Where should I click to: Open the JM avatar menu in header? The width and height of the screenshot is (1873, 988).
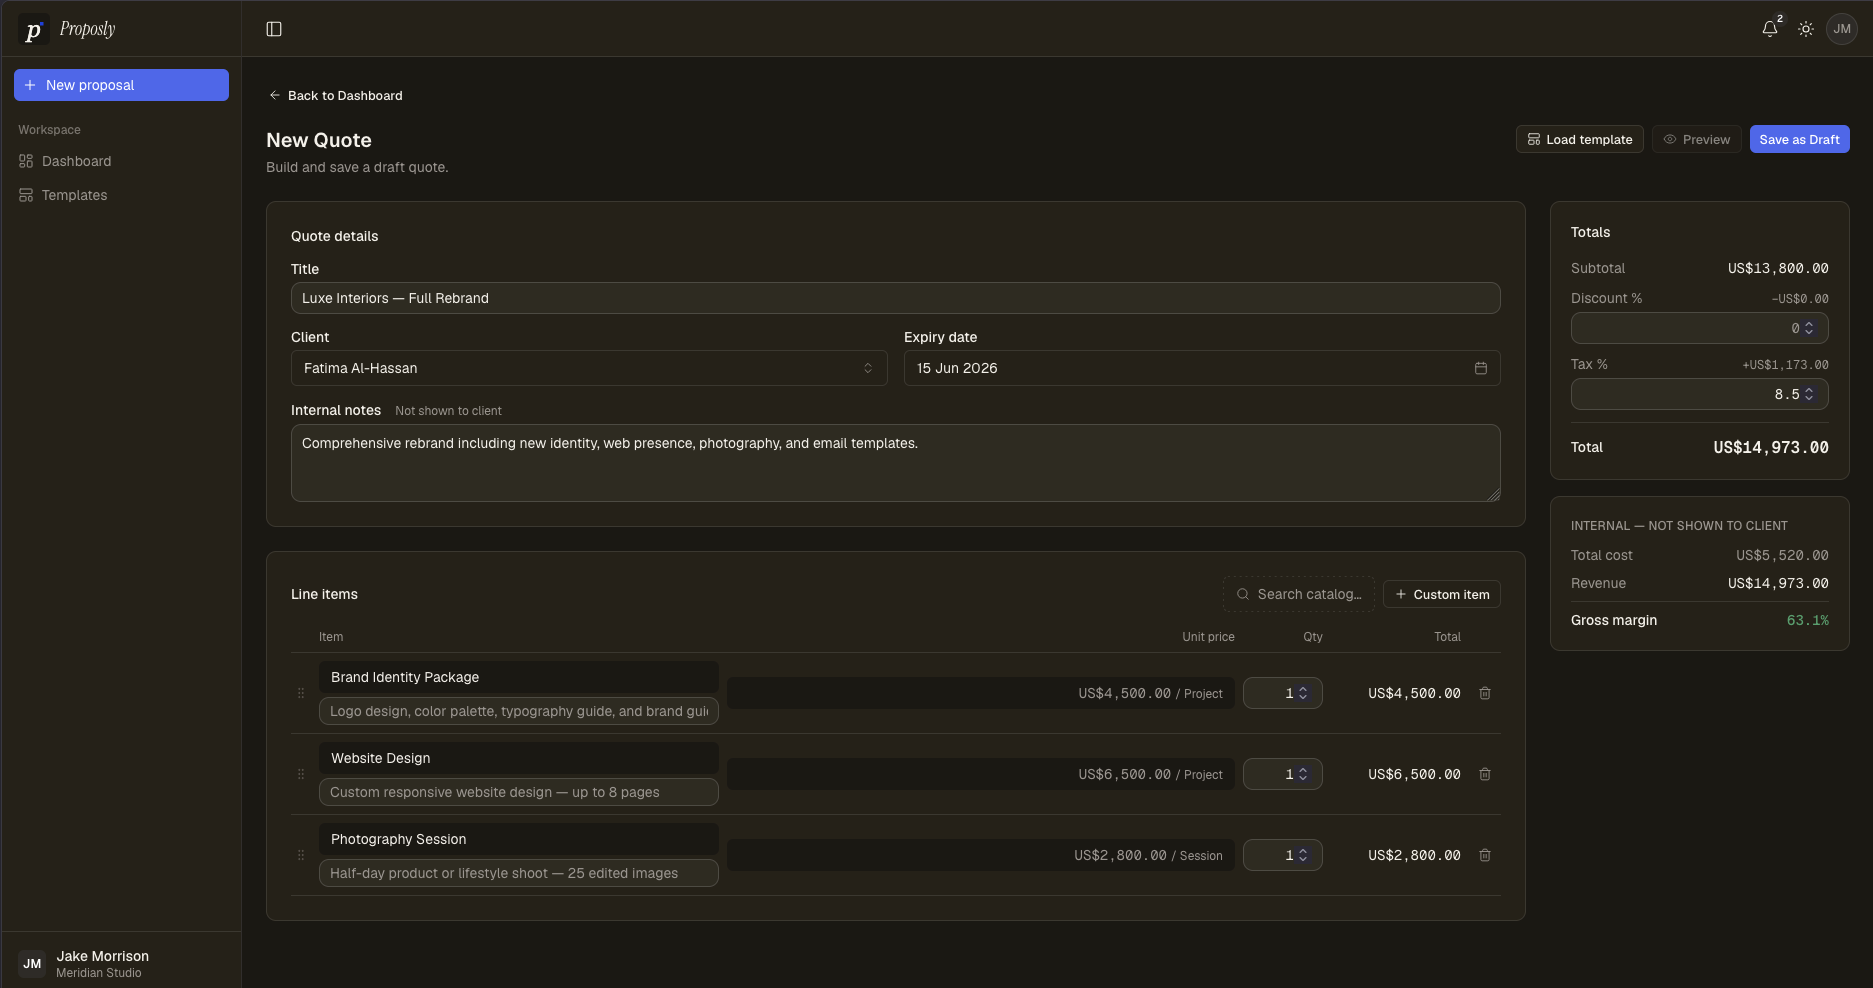click(1842, 29)
